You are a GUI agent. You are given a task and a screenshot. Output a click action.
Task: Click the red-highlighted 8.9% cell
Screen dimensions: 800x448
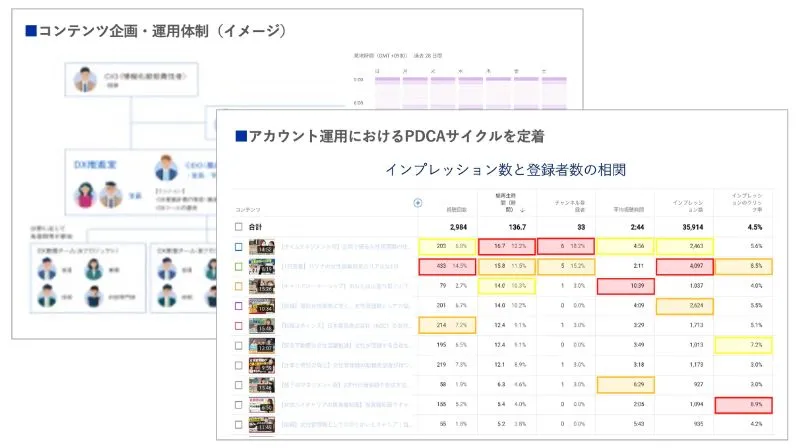tap(743, 405)
